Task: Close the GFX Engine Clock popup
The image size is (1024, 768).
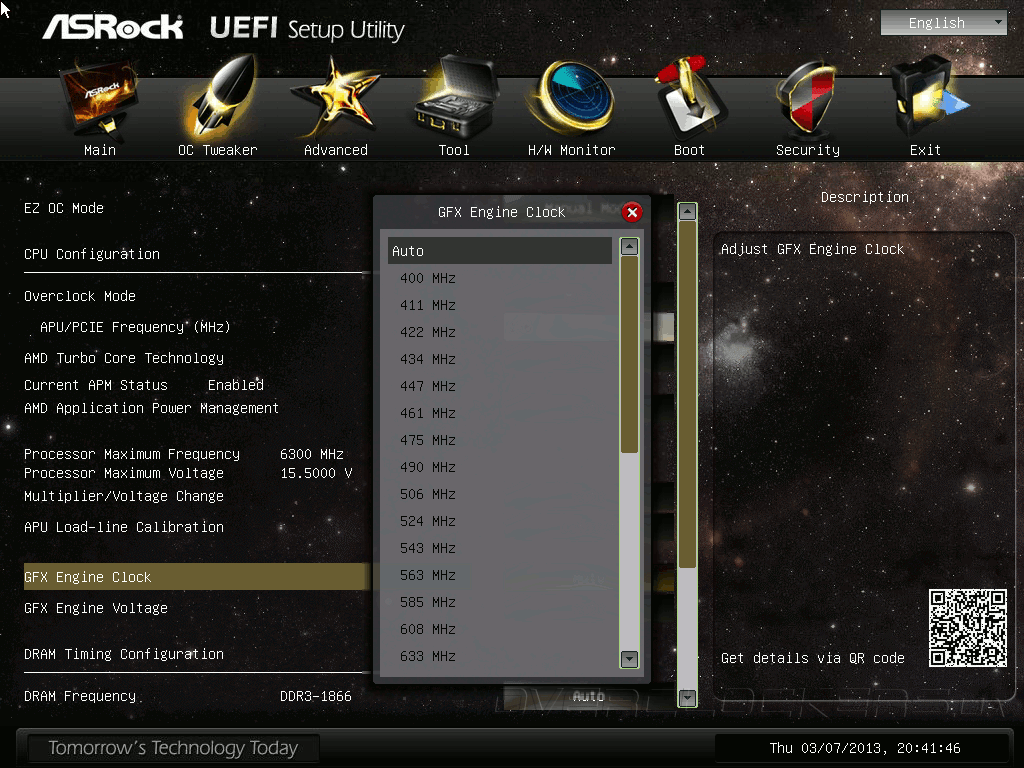Action: point(632,212)
